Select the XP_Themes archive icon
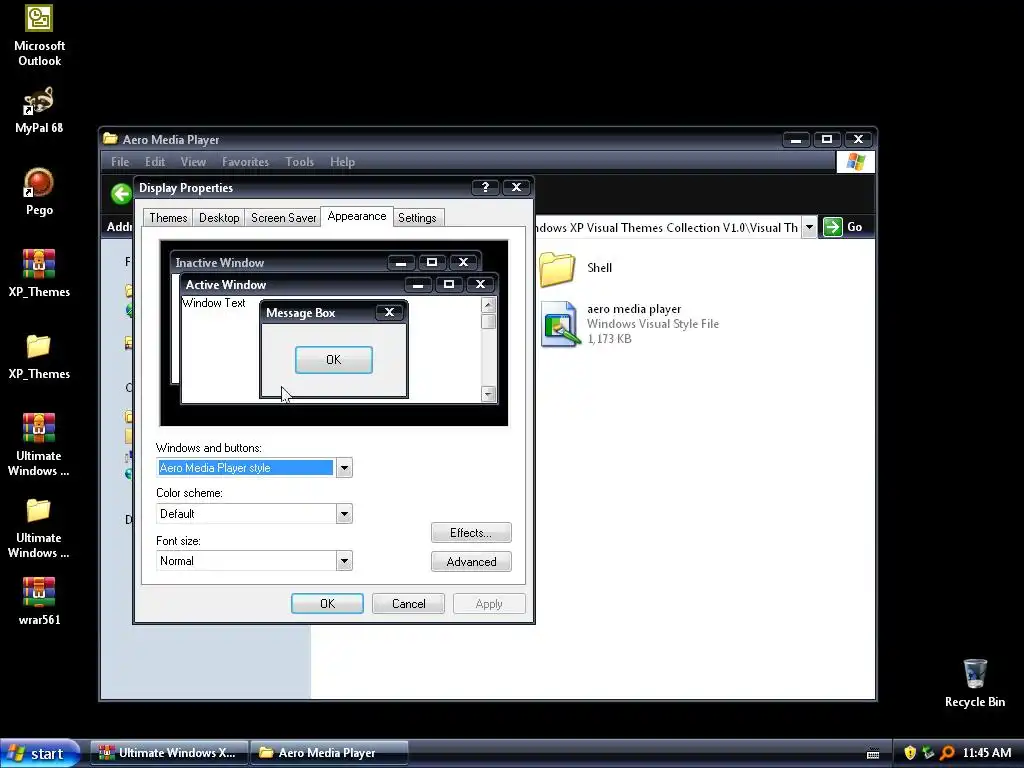The height and width of the screenshot is (768, 1024). point(39,264)
